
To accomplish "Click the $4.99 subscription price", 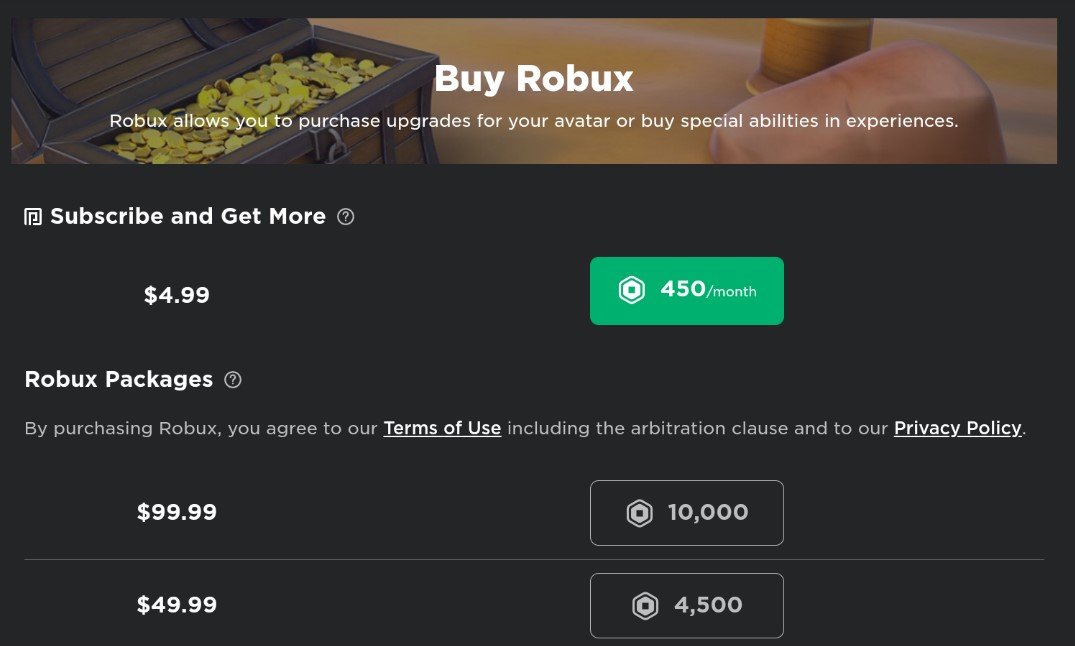I will coord(177,295).
